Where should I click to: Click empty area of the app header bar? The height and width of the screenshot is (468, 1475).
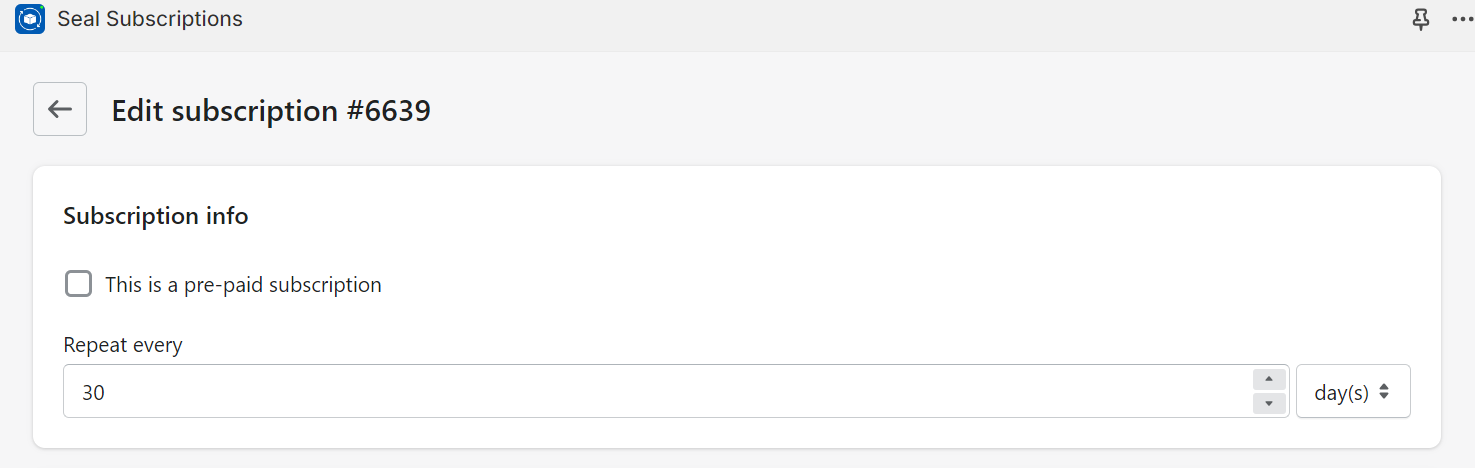coord(800,20)
